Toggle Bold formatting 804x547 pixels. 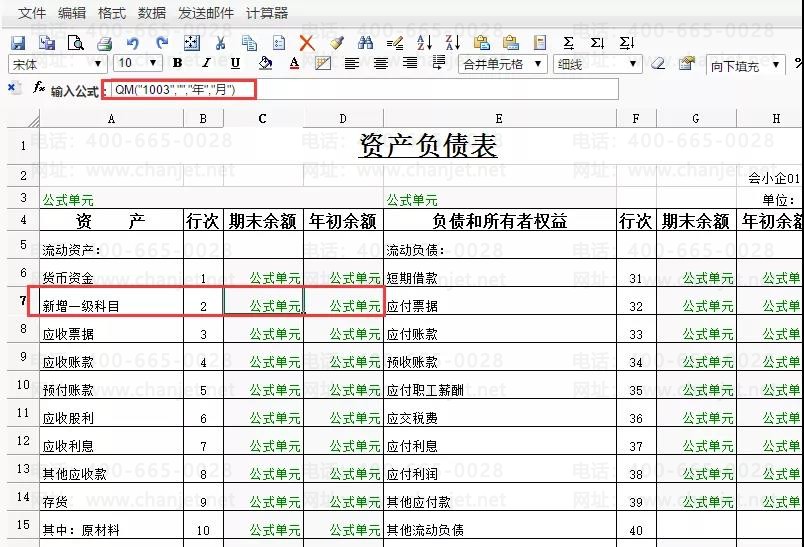pyautogui.click(x=177, y=63)
